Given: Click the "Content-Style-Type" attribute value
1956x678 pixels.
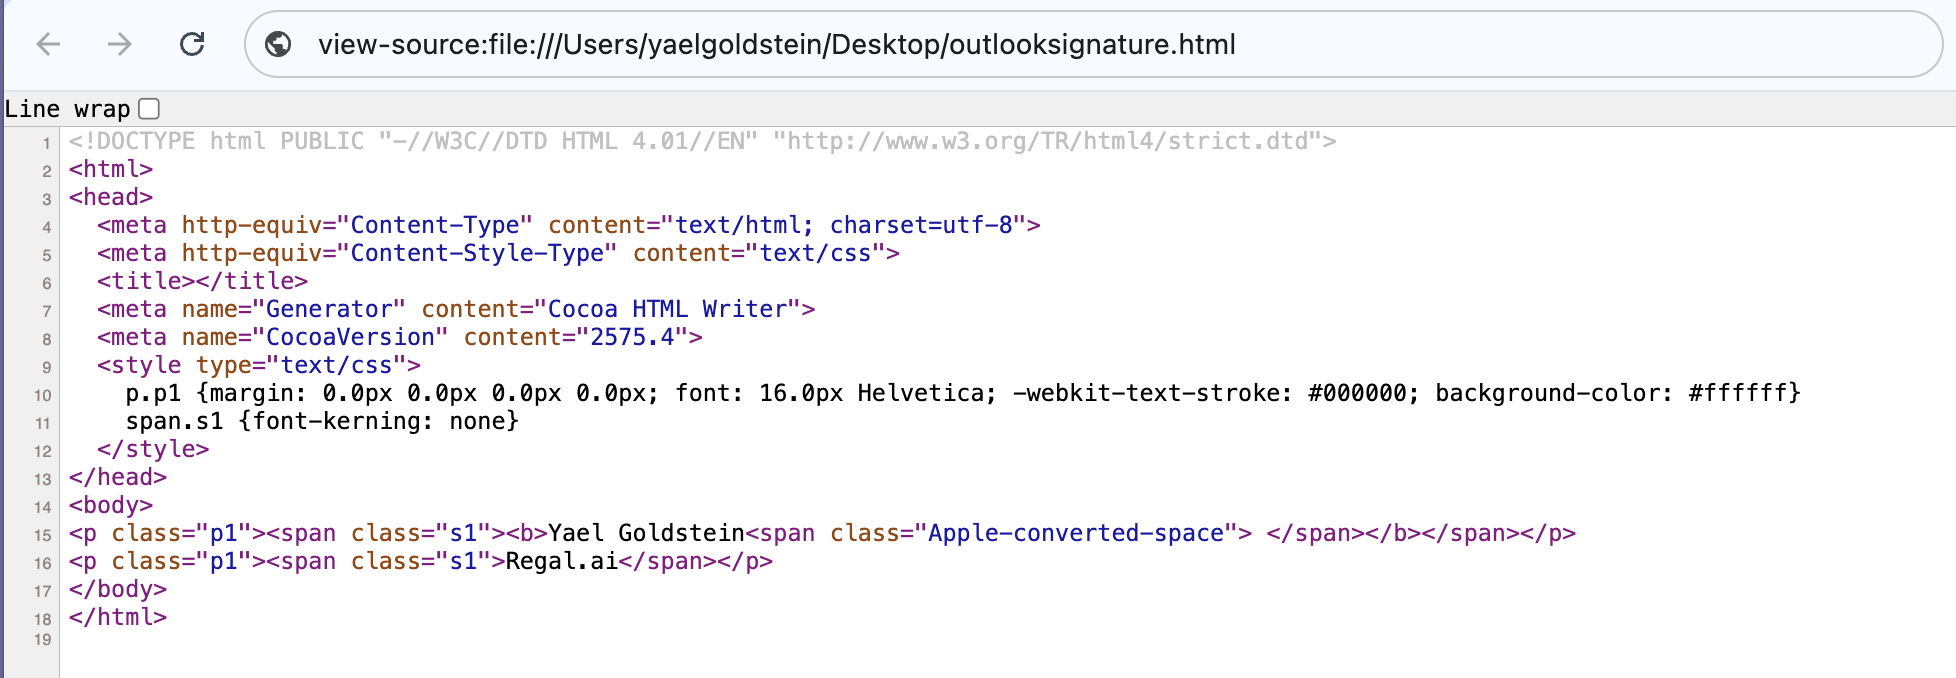Looking at the screenshot, I should coord(477,253).
